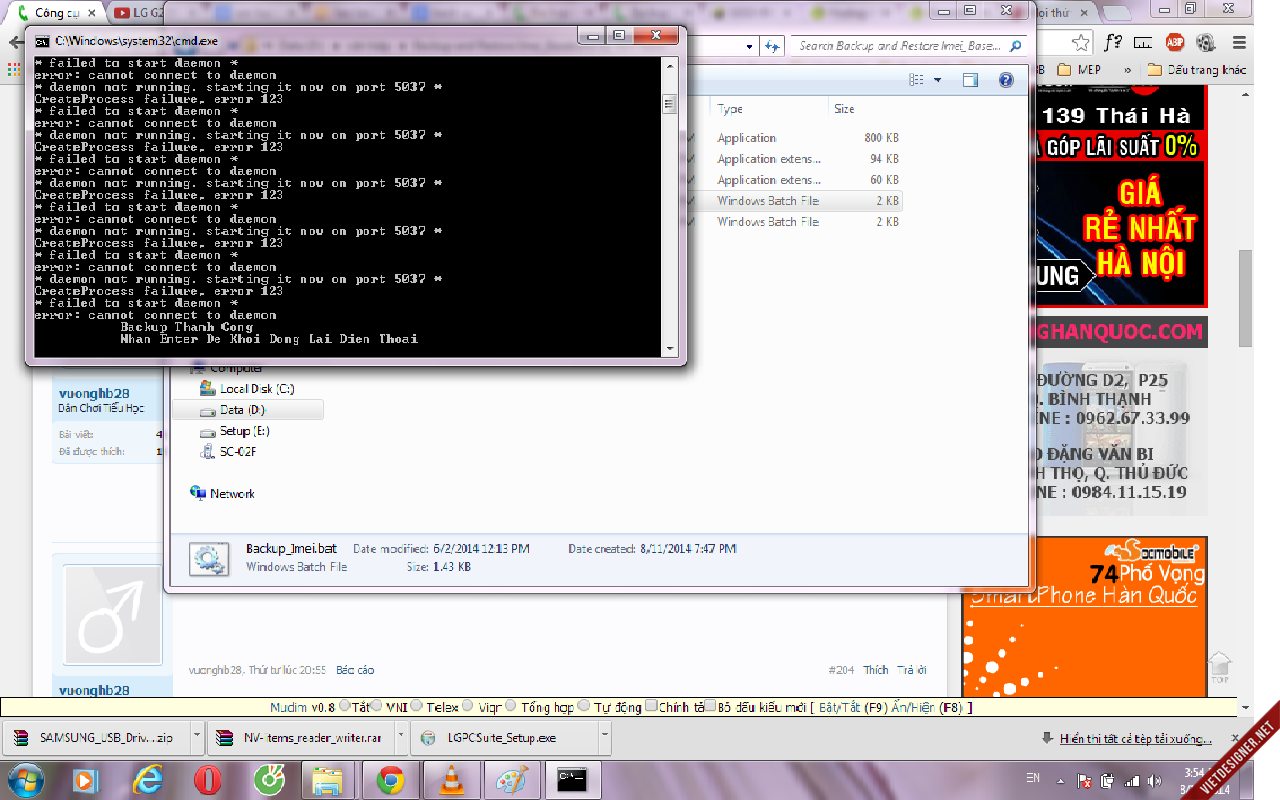
Task: Show hidden tray icons arrow
Action: (x=1061, y=780)
